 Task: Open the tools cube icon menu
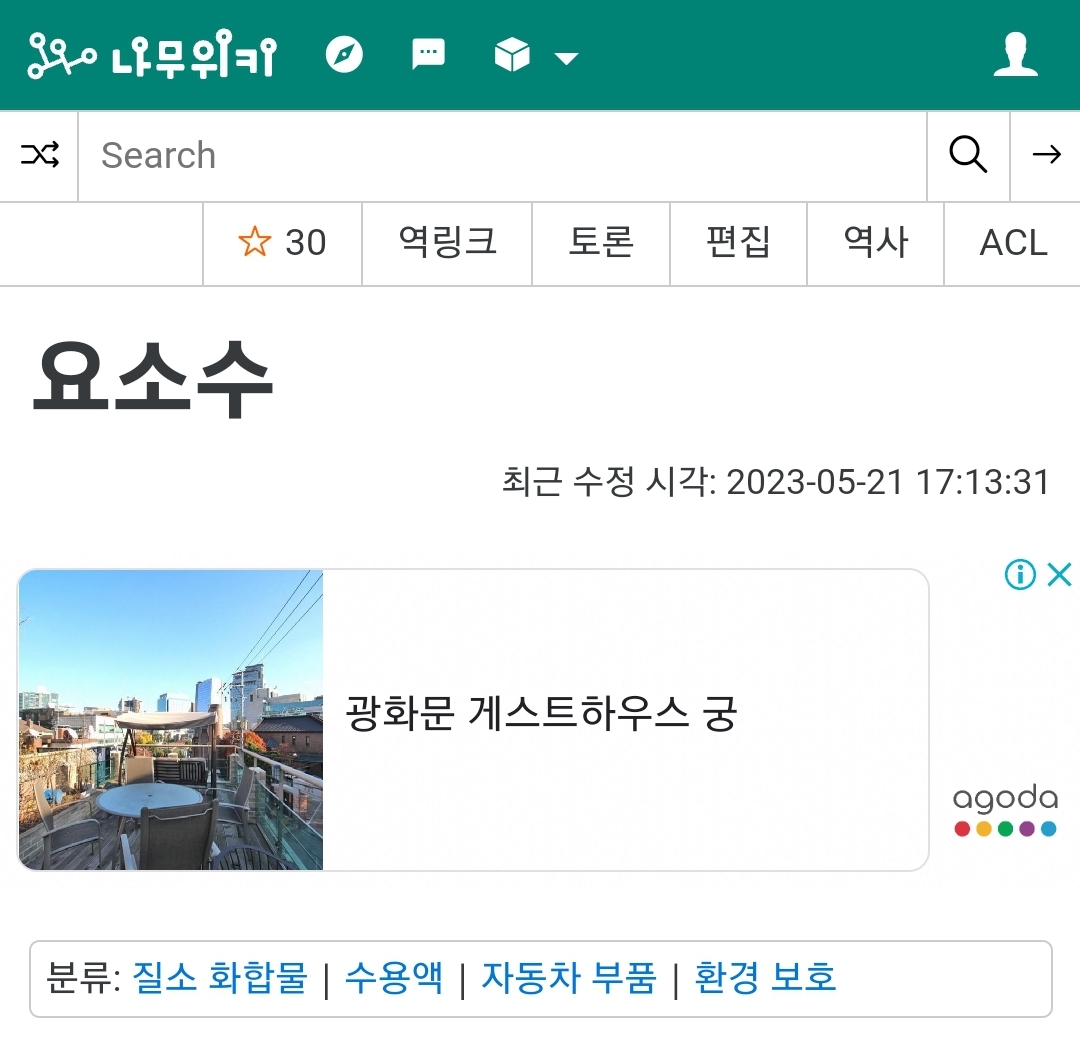pos(512,54)
